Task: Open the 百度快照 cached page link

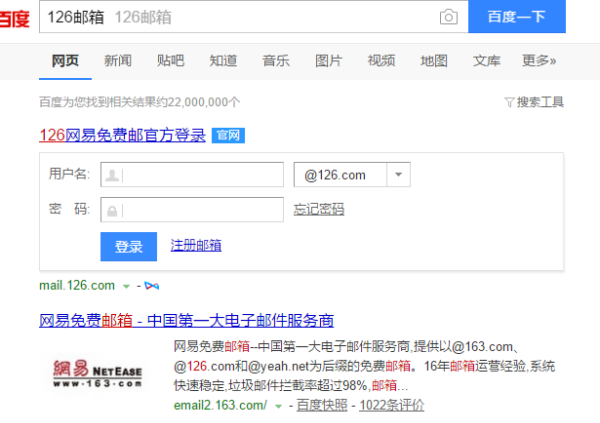Action: coord(322,405)
